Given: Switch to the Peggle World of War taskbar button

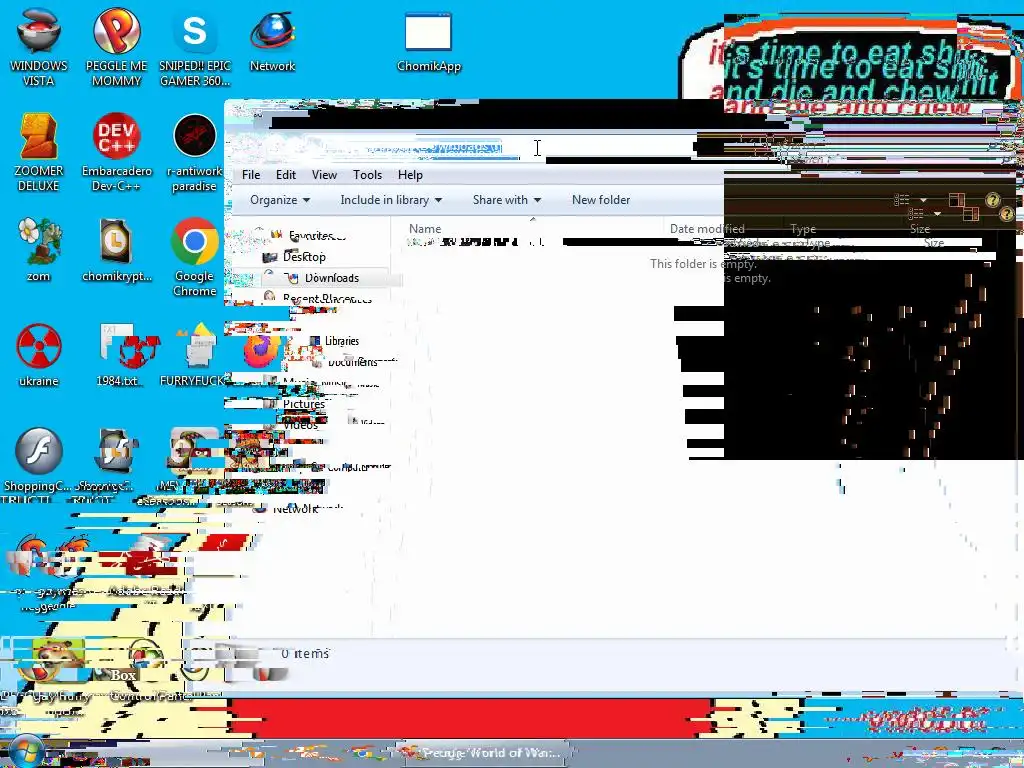Looking at the screenshot, I should tap(485, 753).
